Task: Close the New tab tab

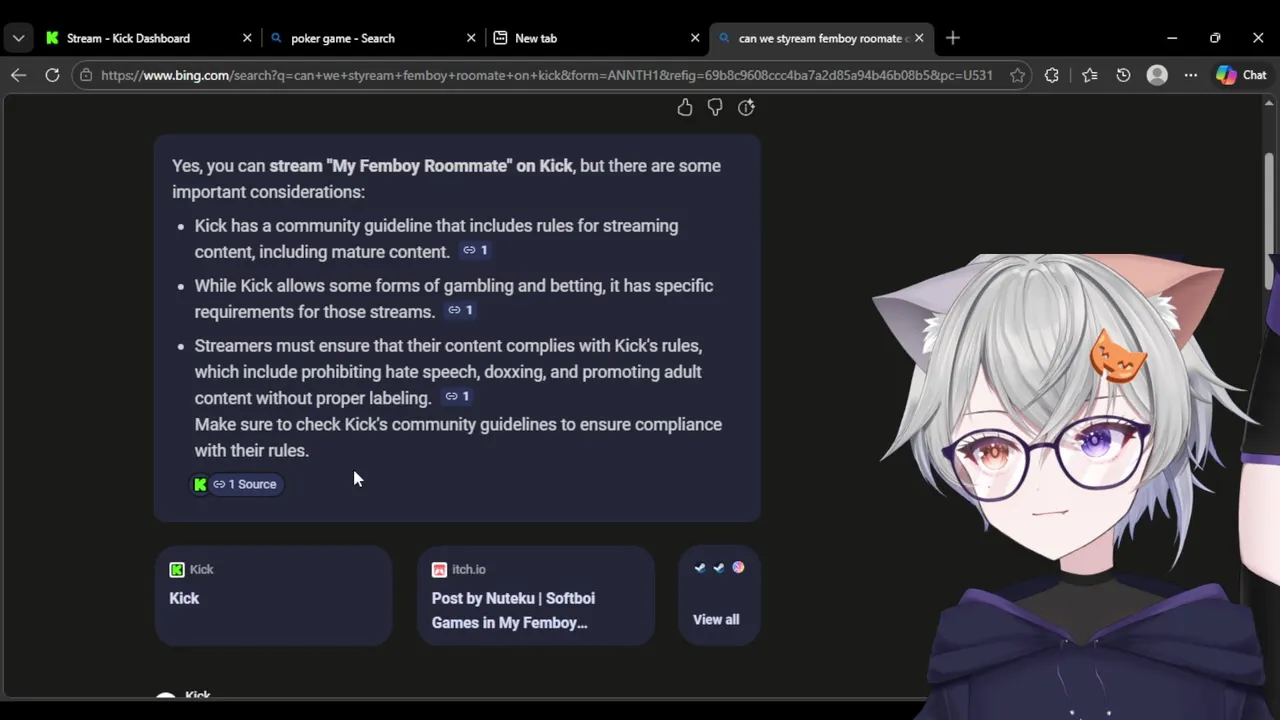Action: (x=695, y=38)
